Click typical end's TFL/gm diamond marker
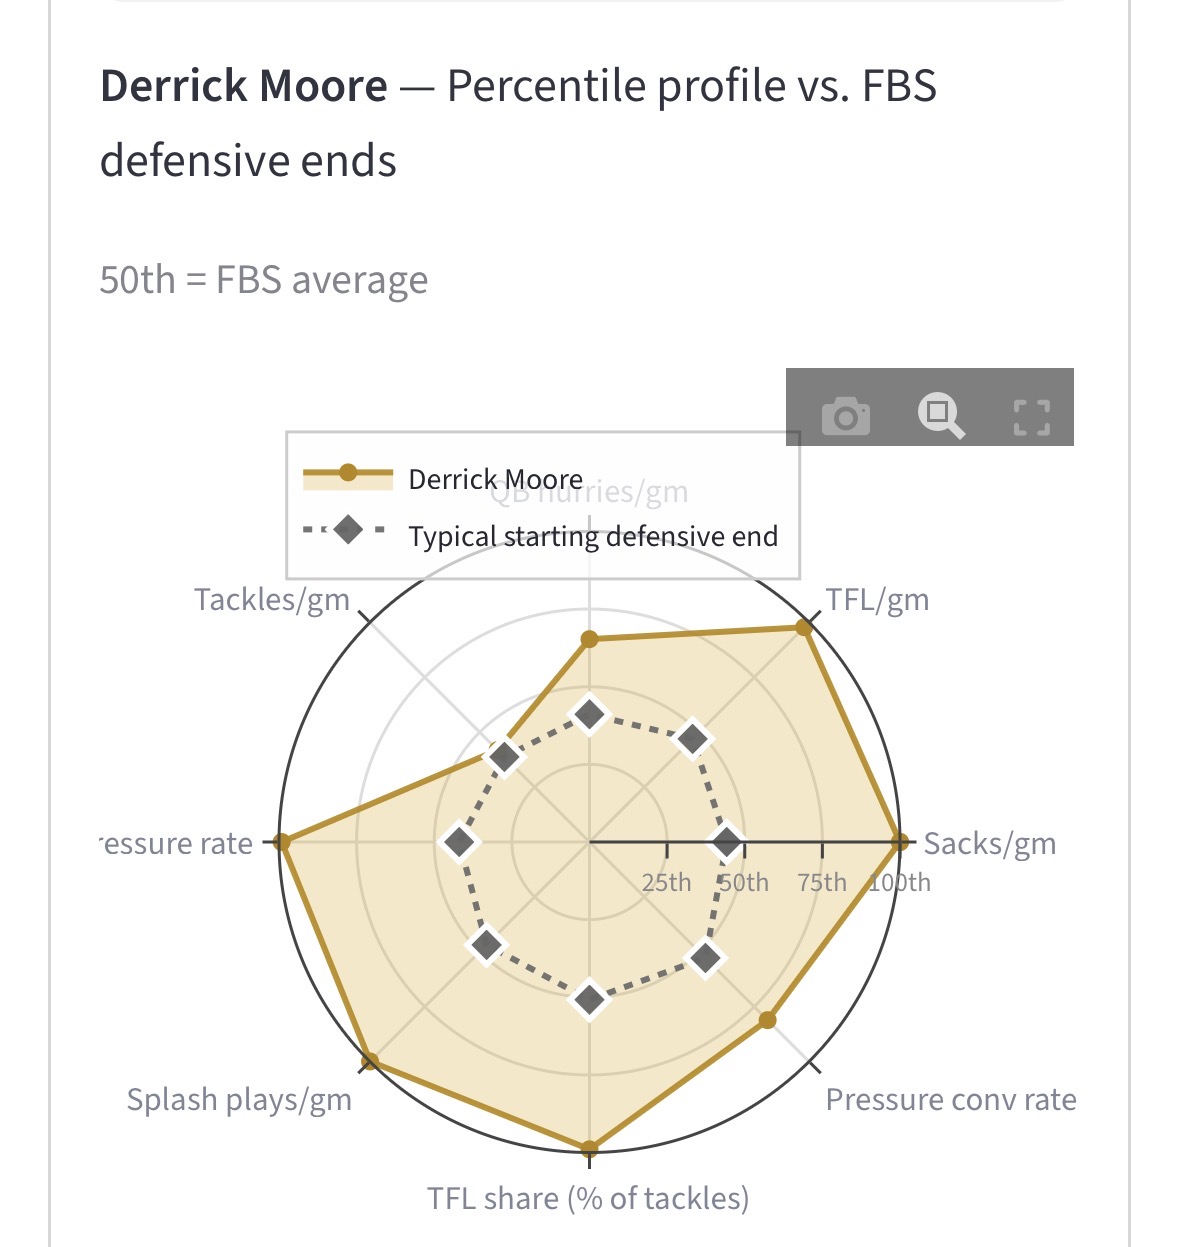 (693, 739)
